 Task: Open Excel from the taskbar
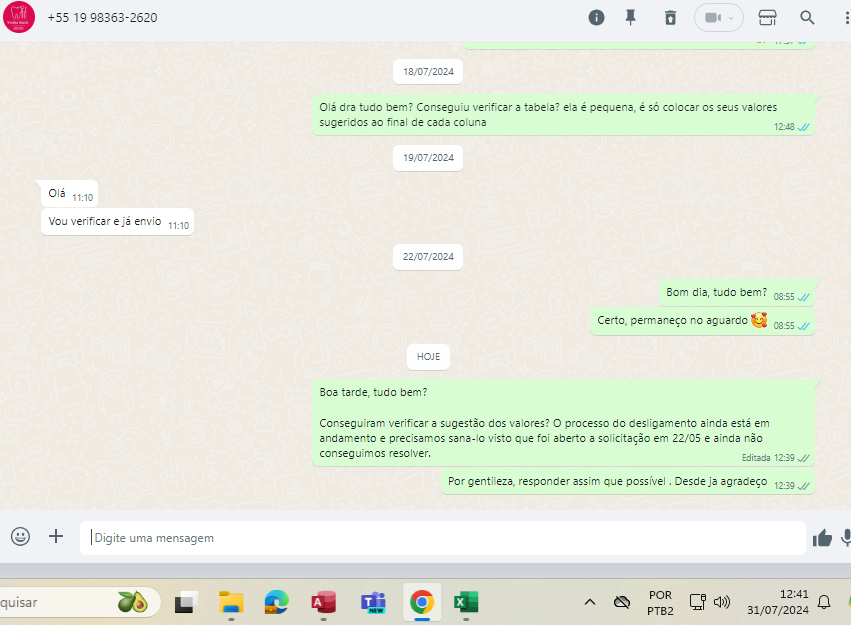(x=466, y=602)
